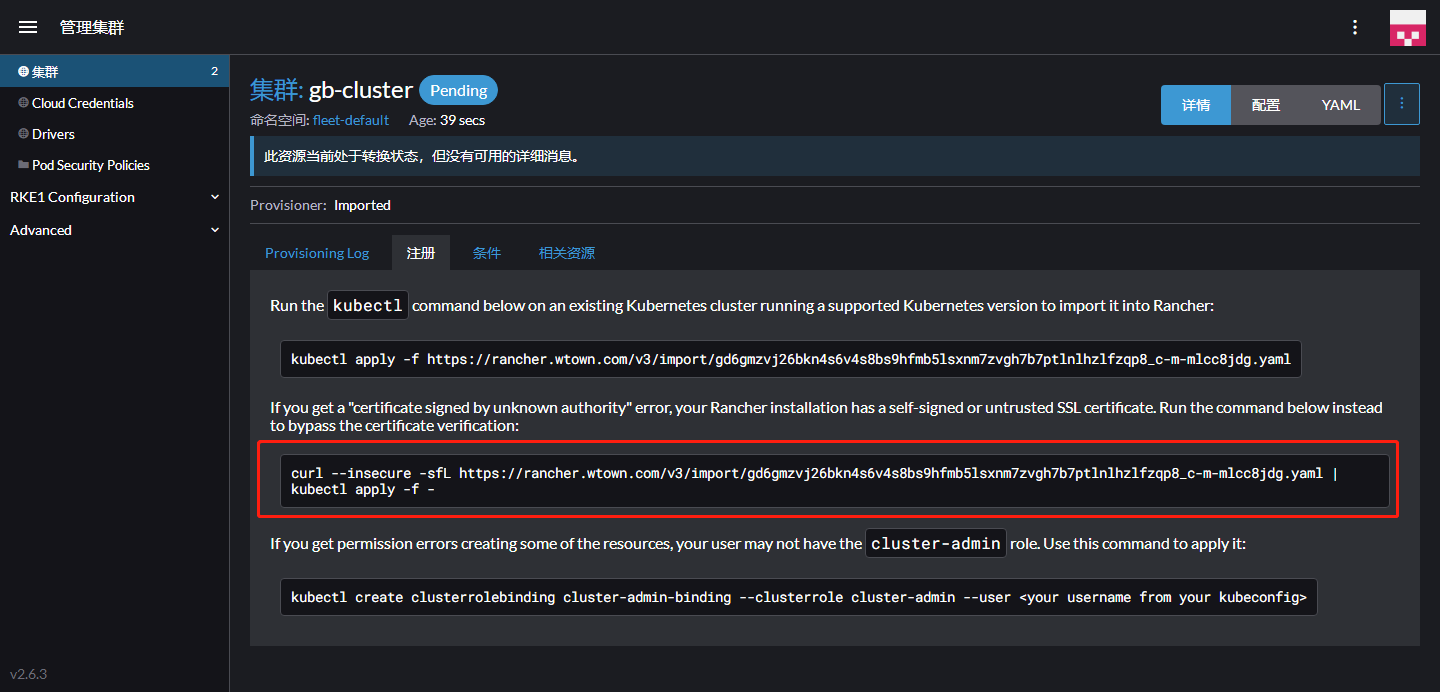Click the 详情 view button
1440x692 pixels.
point(1196,105)
